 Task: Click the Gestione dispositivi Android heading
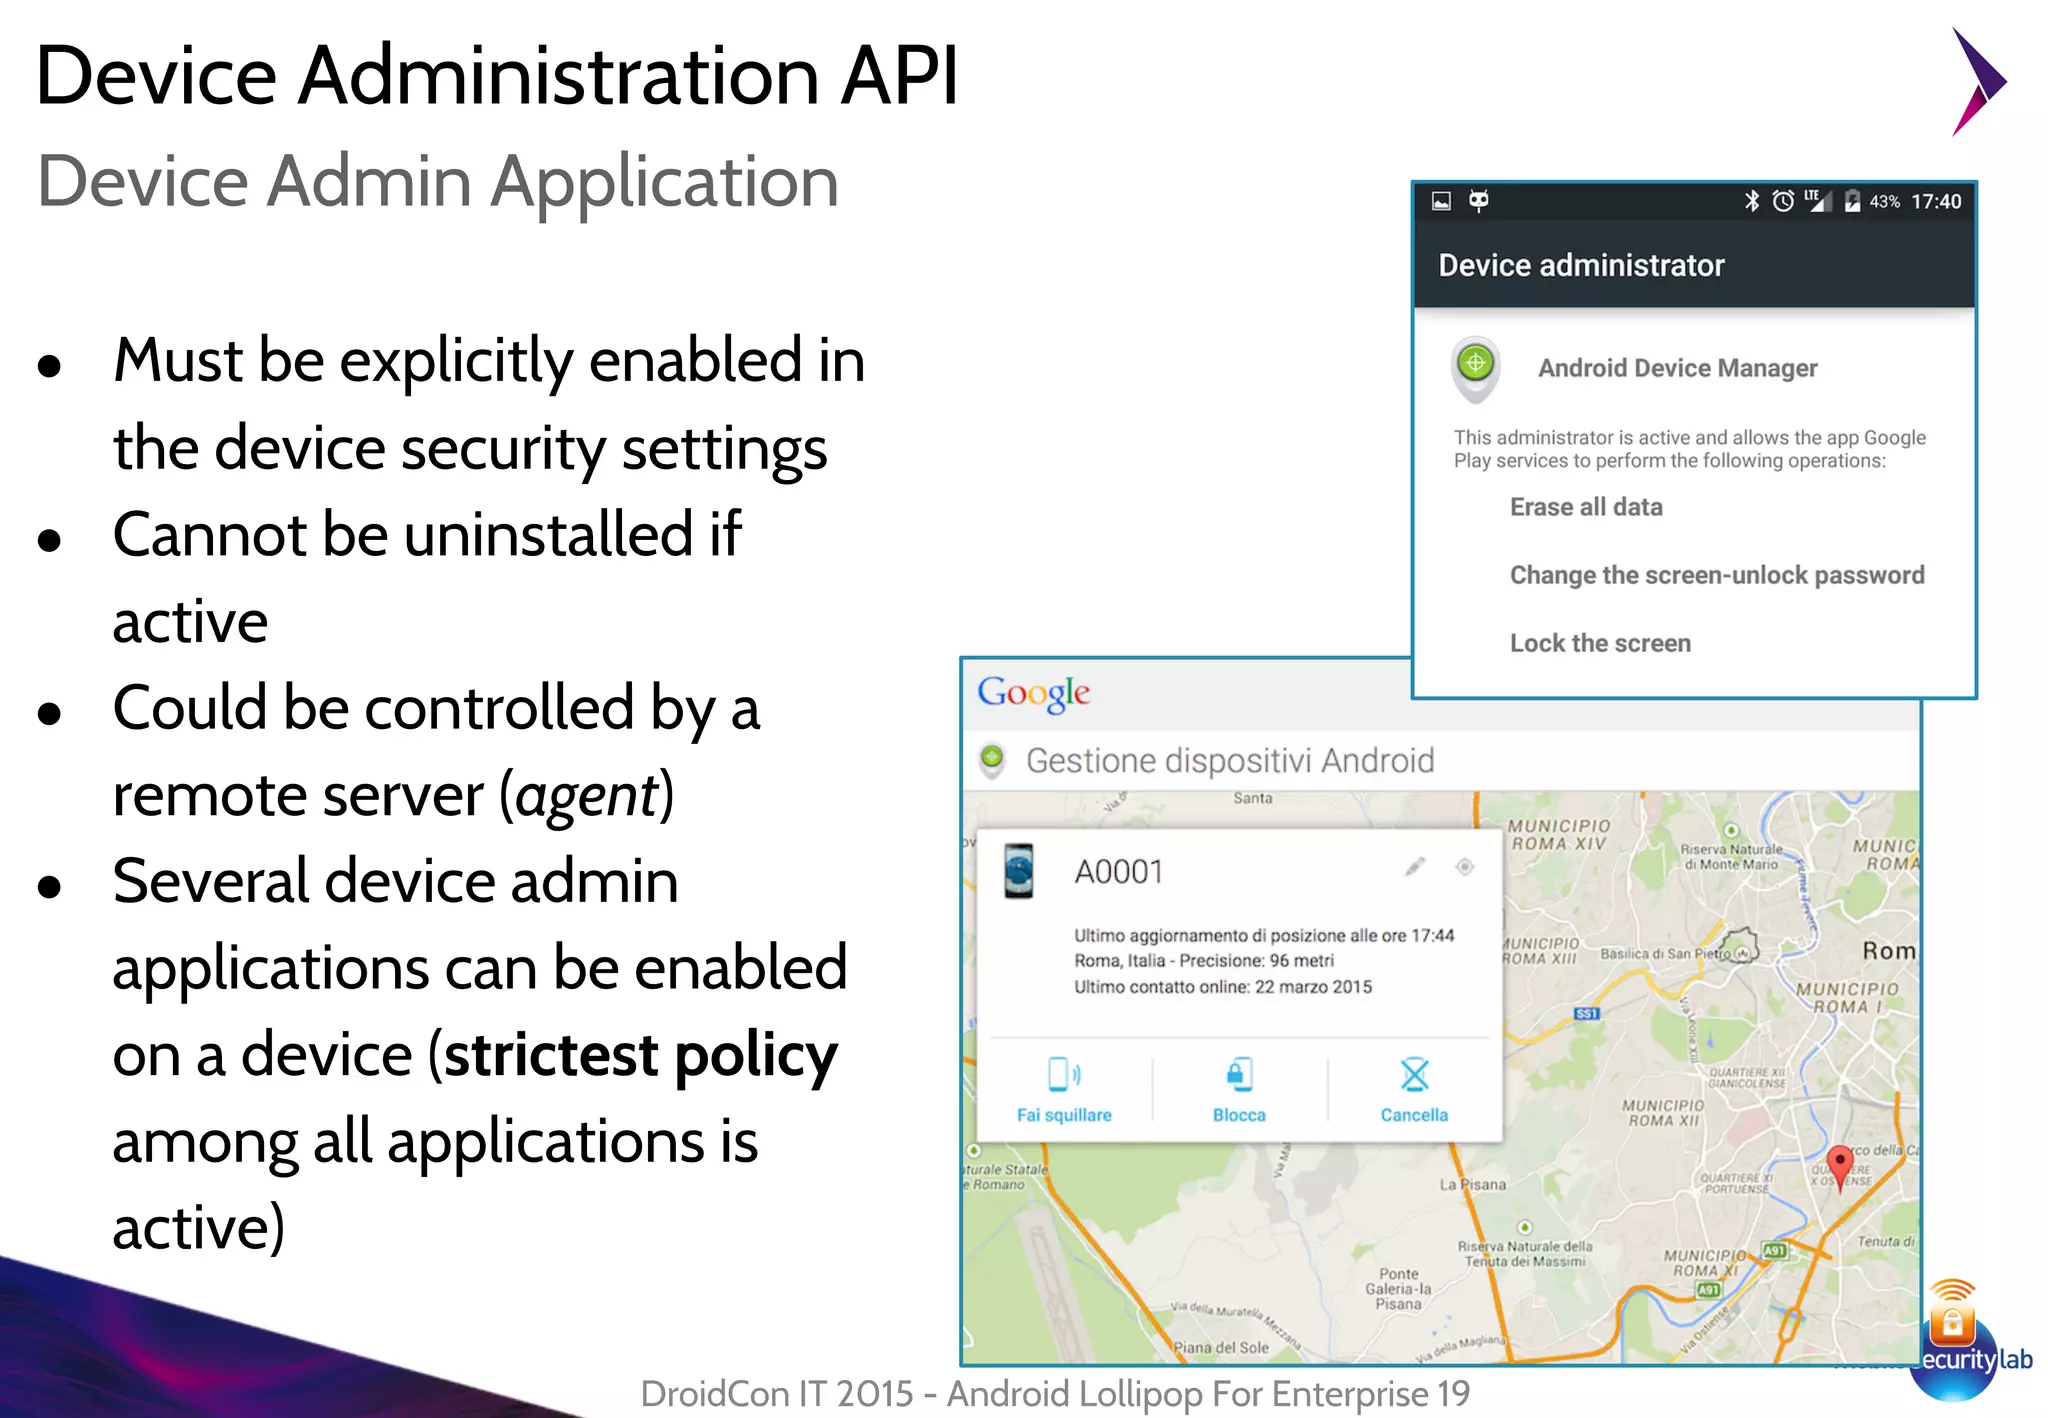pyautogui.click(x=1230, y=761)
